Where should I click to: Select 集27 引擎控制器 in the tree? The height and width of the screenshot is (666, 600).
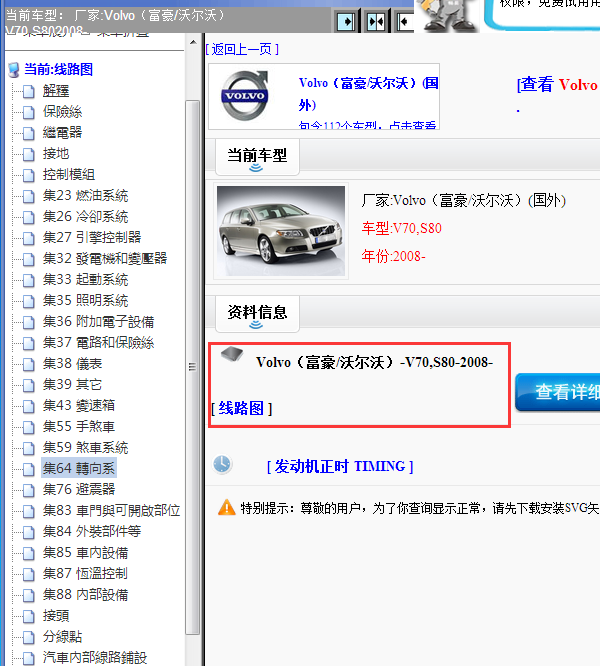[x=92, y=237]
